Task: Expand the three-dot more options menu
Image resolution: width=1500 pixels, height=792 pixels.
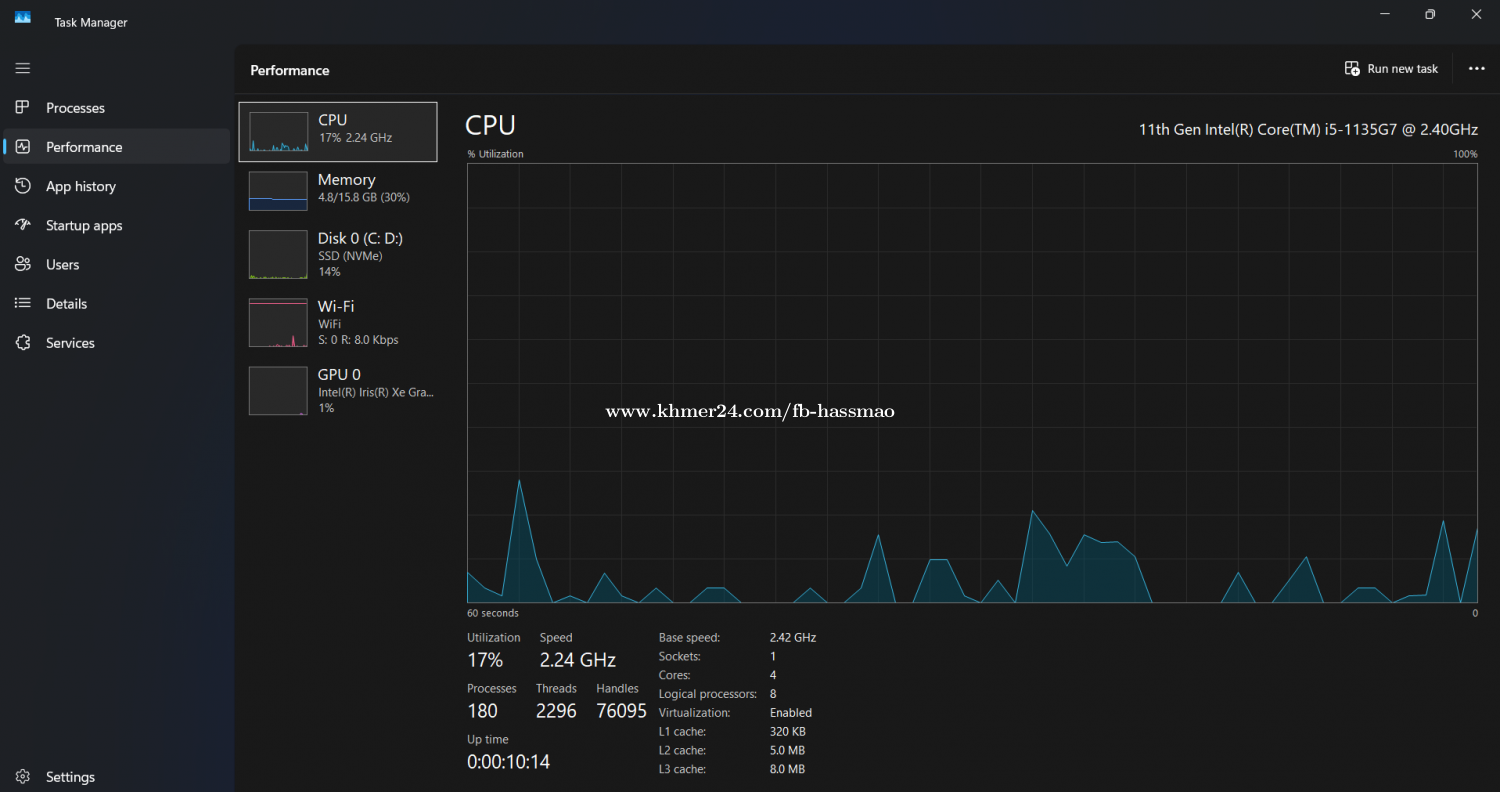Action: point(1476,69)
